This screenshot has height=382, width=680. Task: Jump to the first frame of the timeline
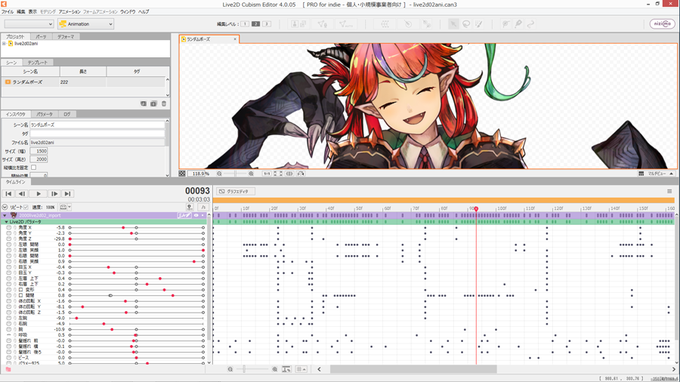(8, 194)
